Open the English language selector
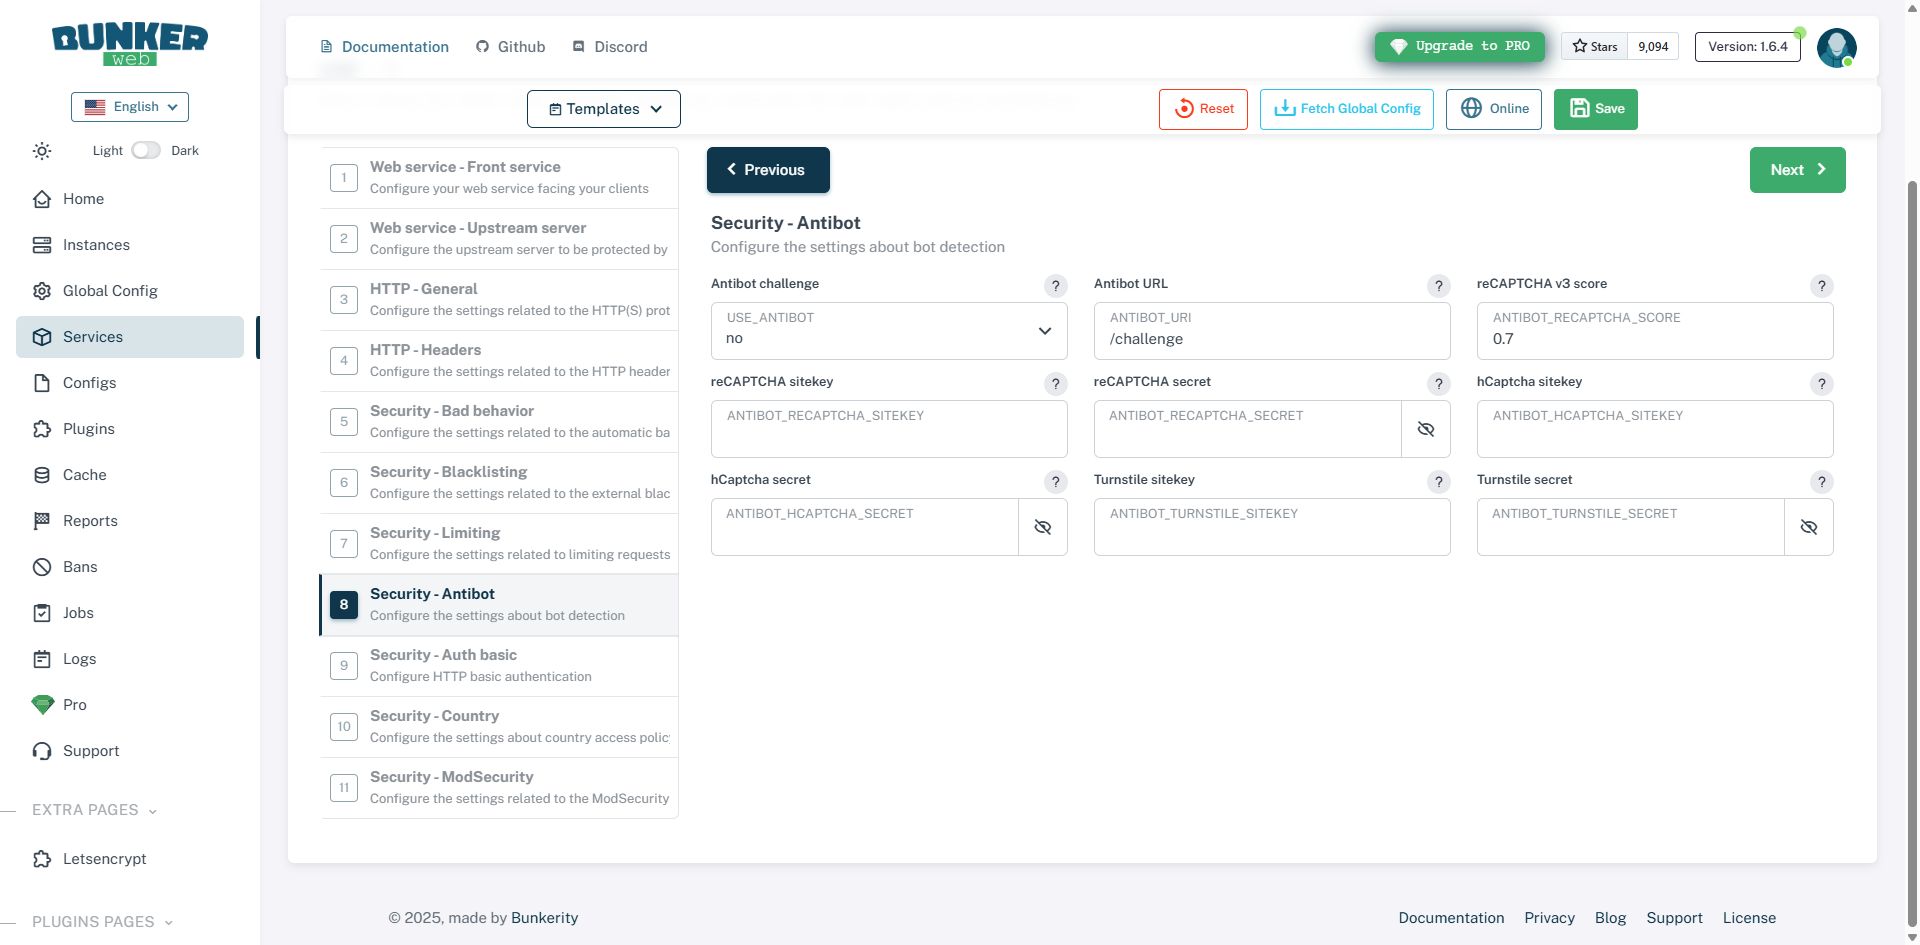 (x=130, y=107)
